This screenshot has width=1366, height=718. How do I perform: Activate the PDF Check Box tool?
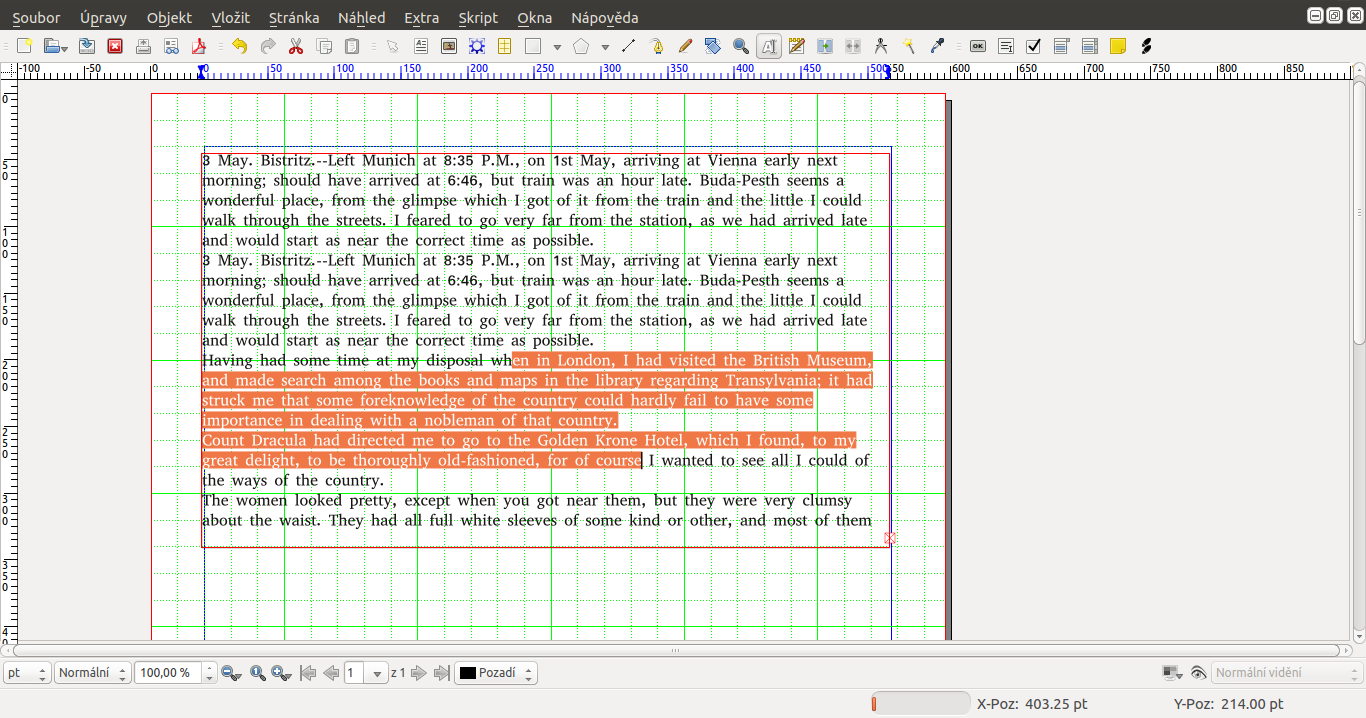[1033, 46]
